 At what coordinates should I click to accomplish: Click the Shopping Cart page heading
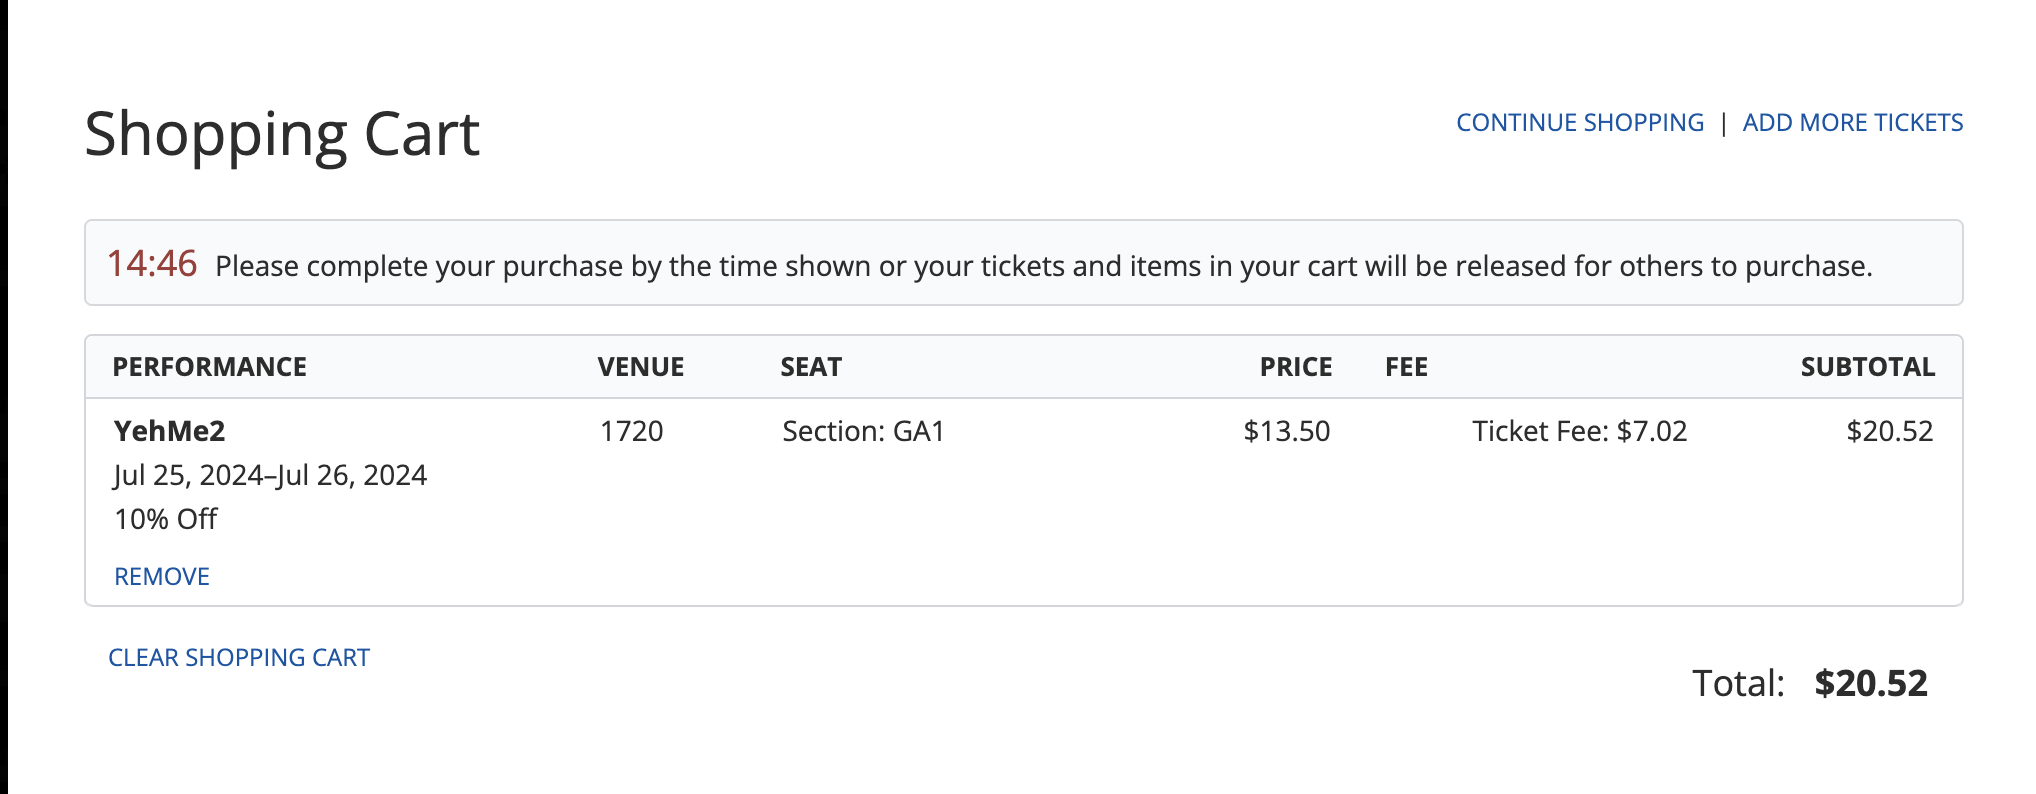tap(282, 134)
